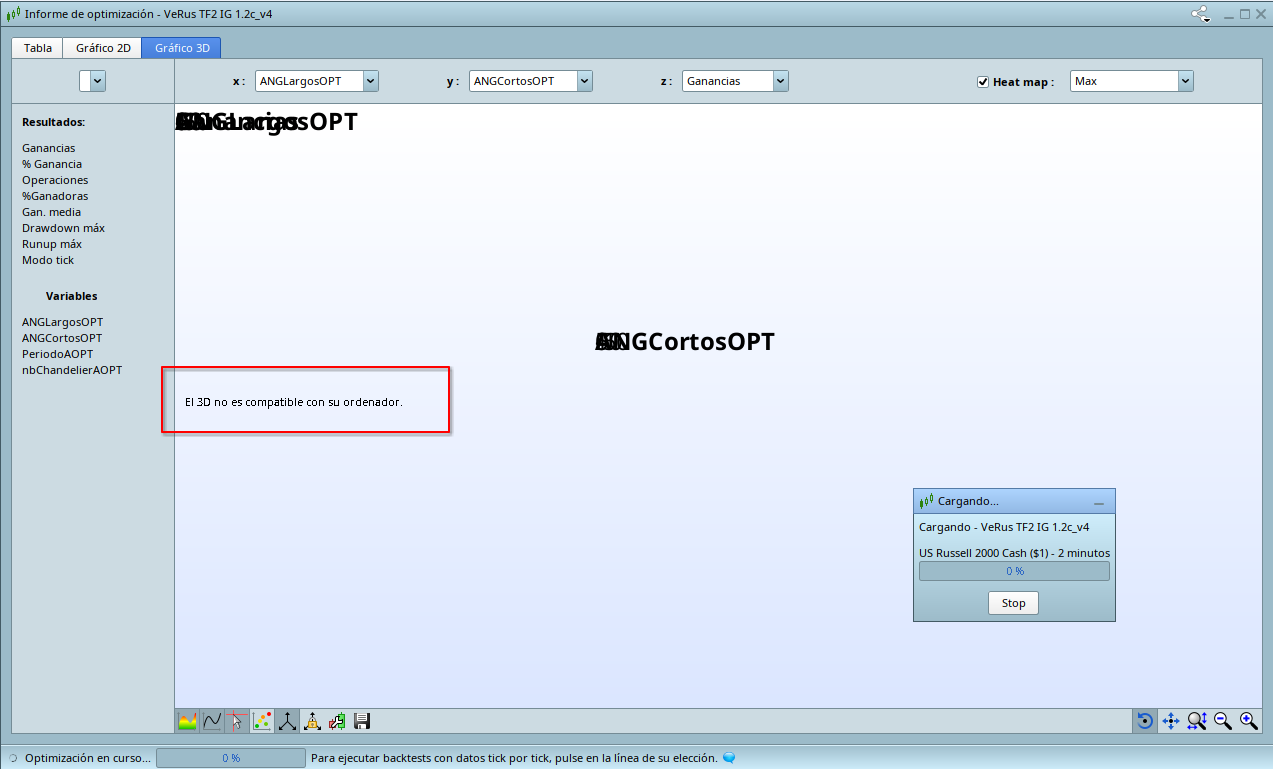Screen dimensions: 1273x769
Task: Activate the rotate view tool
Action: pos(1145,721)
